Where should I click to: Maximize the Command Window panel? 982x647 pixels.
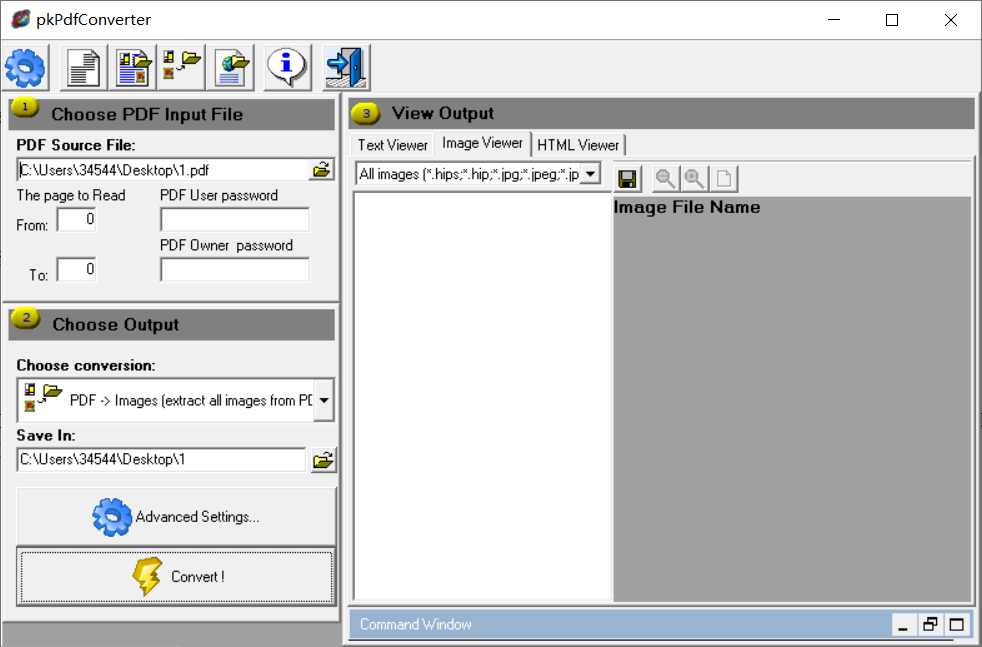click(x=956, y=624)
